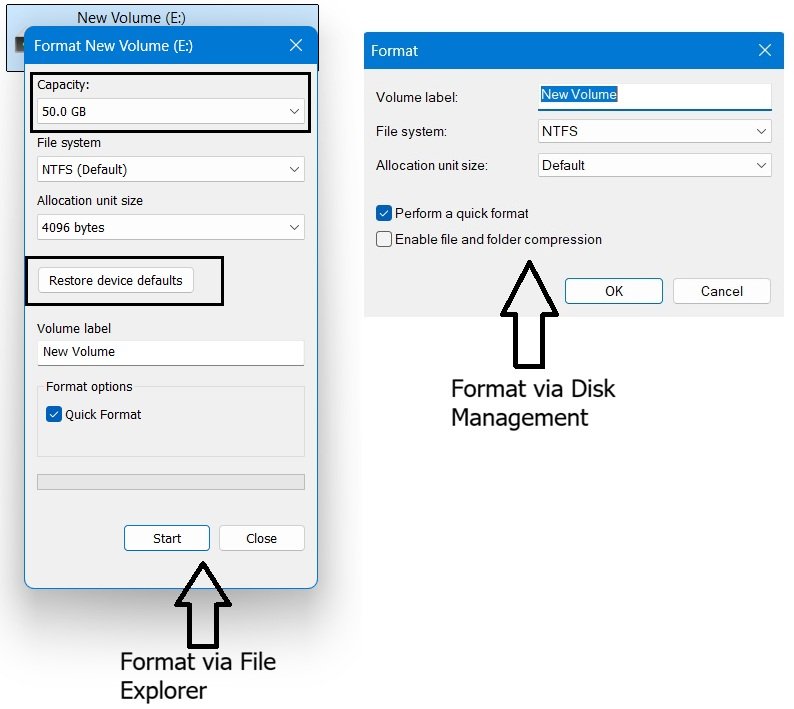Click the format progress bar
794x709 pixels.
coord(171,482)
